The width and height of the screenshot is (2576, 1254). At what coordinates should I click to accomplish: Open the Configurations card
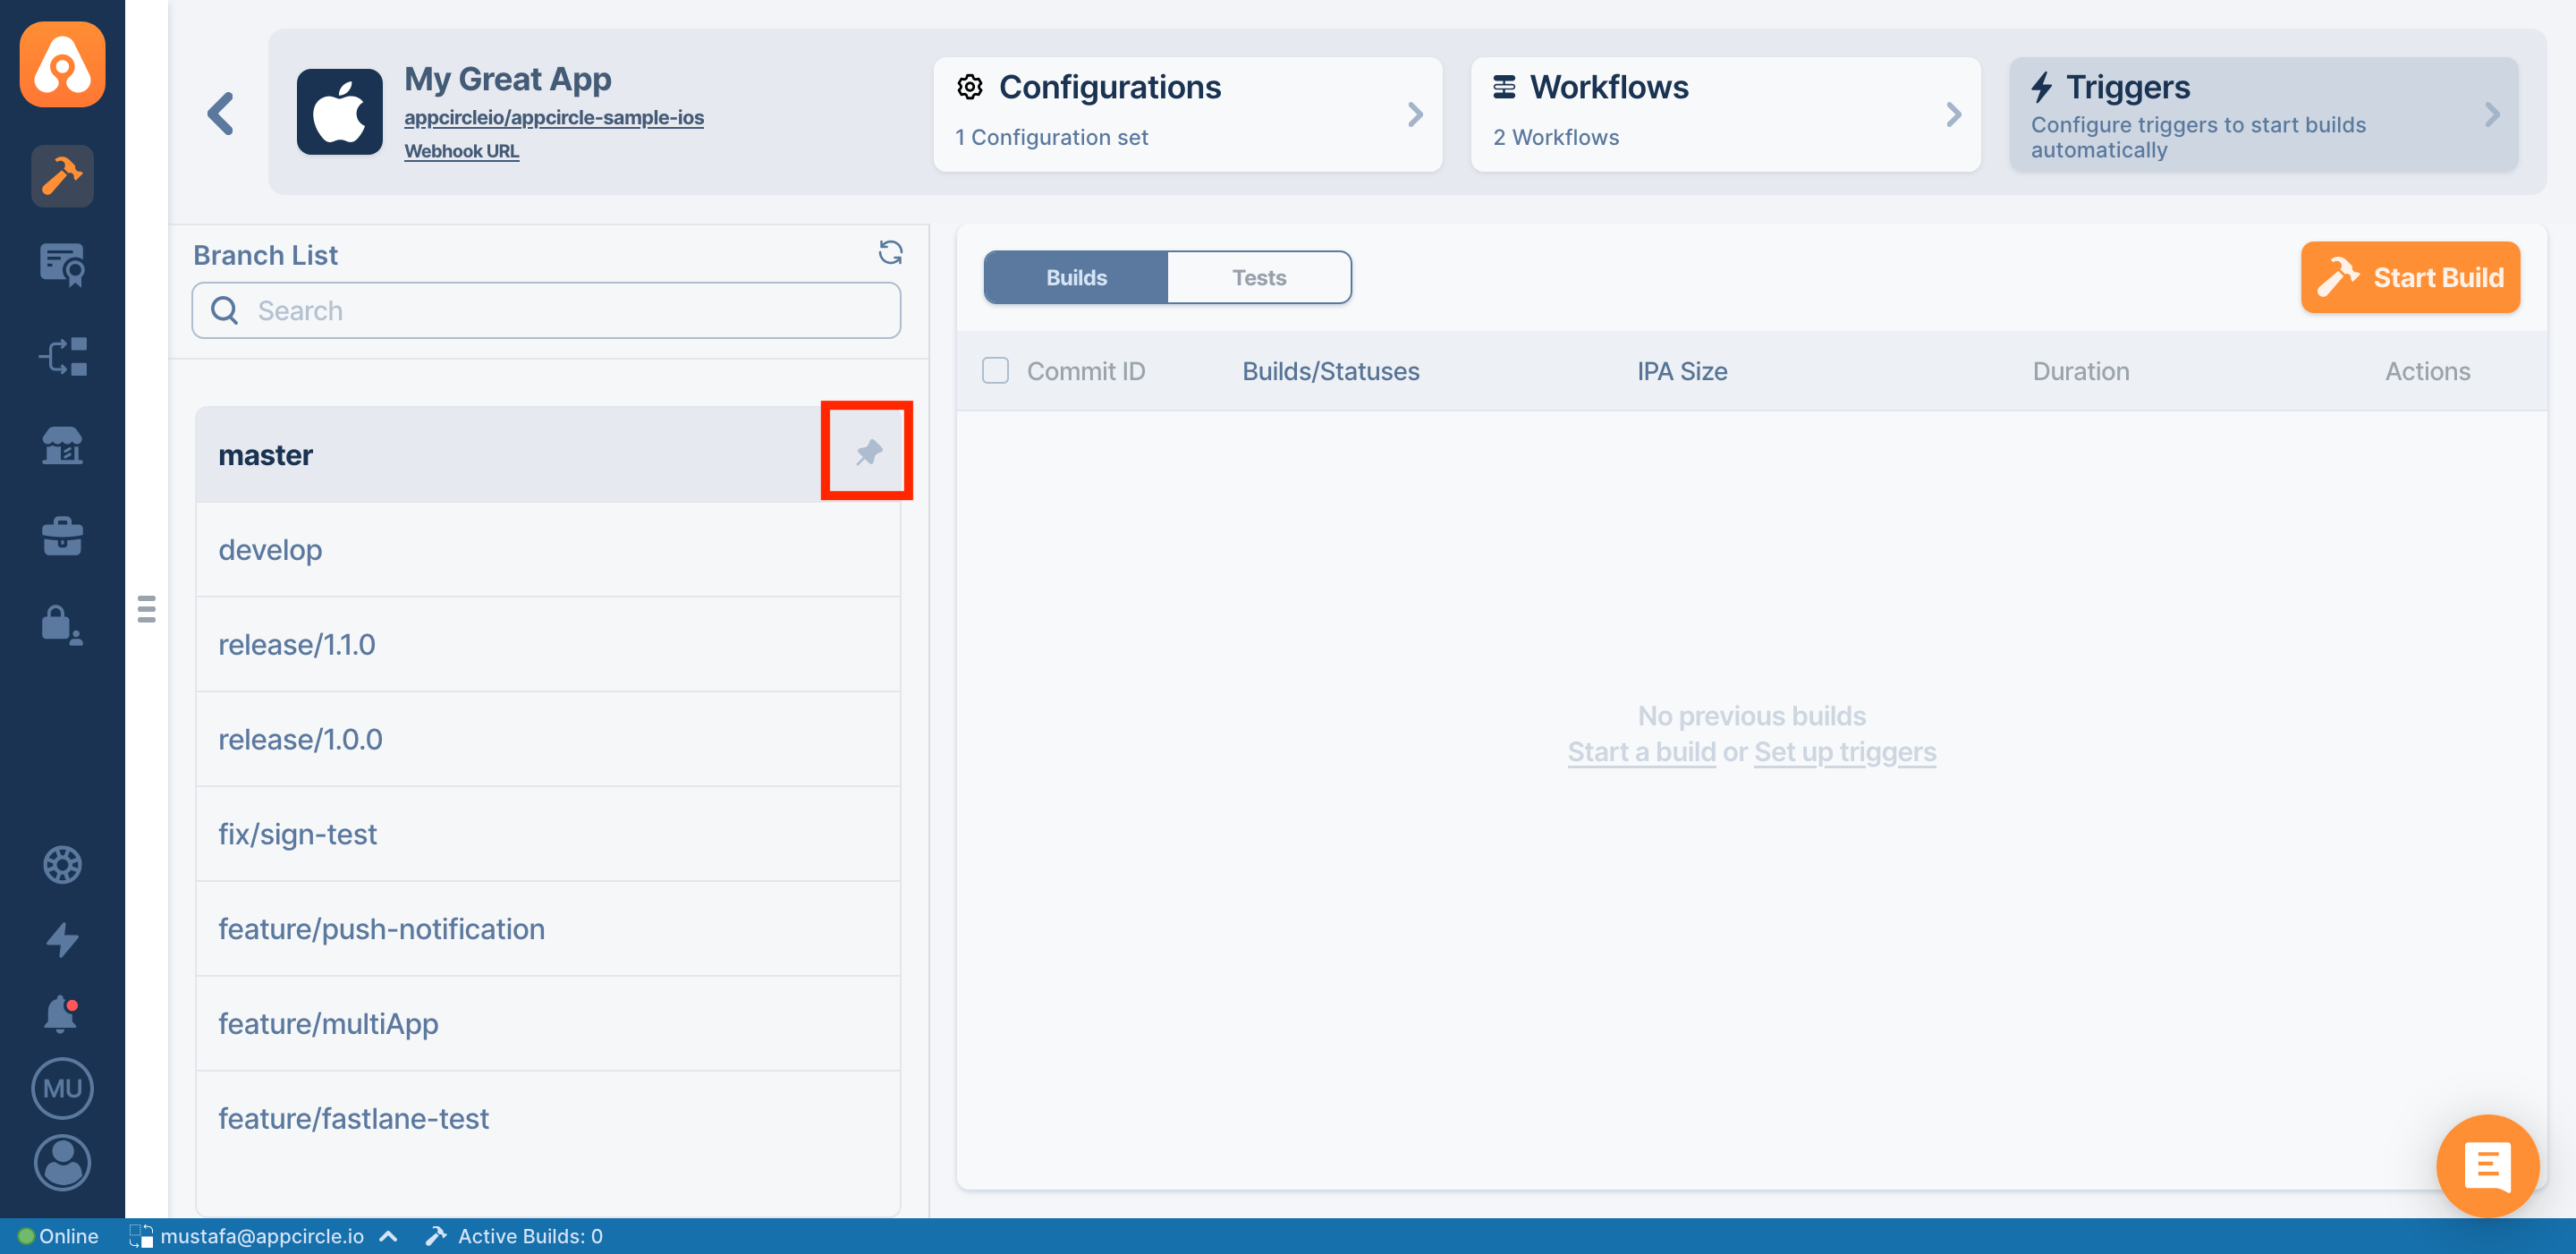click(x=1187, y=114)
